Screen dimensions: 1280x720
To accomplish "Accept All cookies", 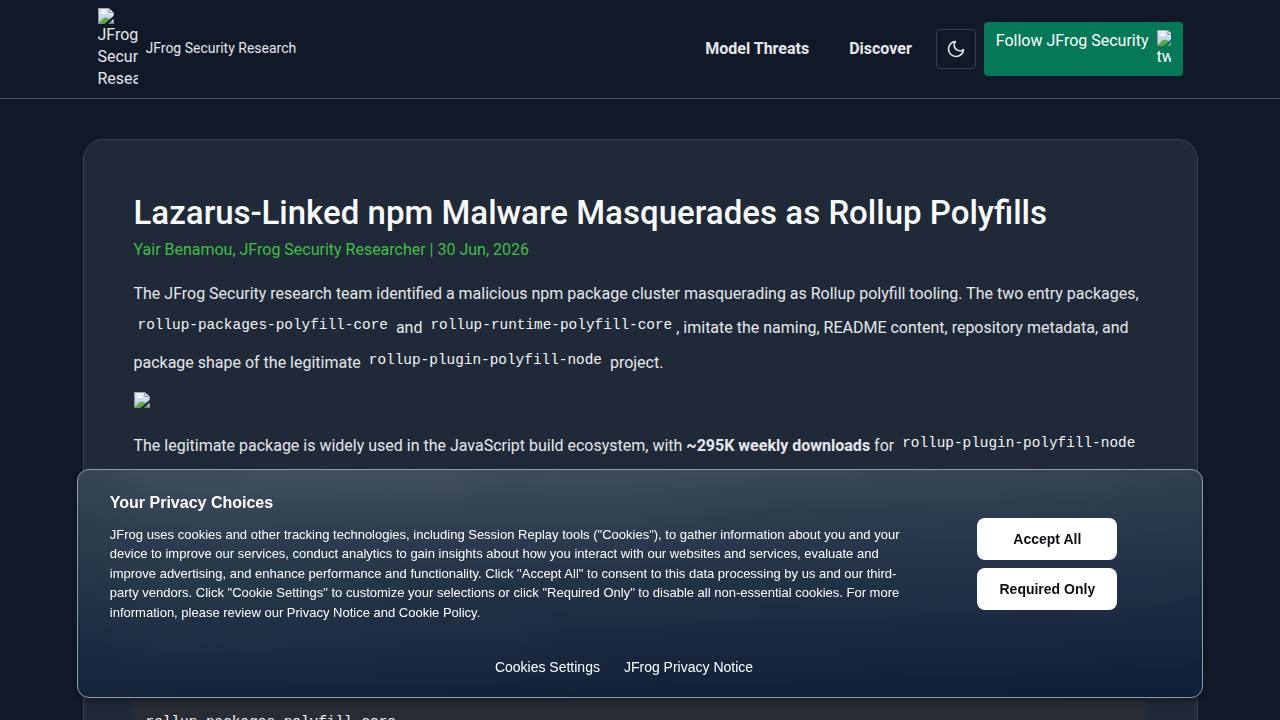I will [x=1047, y=539].
